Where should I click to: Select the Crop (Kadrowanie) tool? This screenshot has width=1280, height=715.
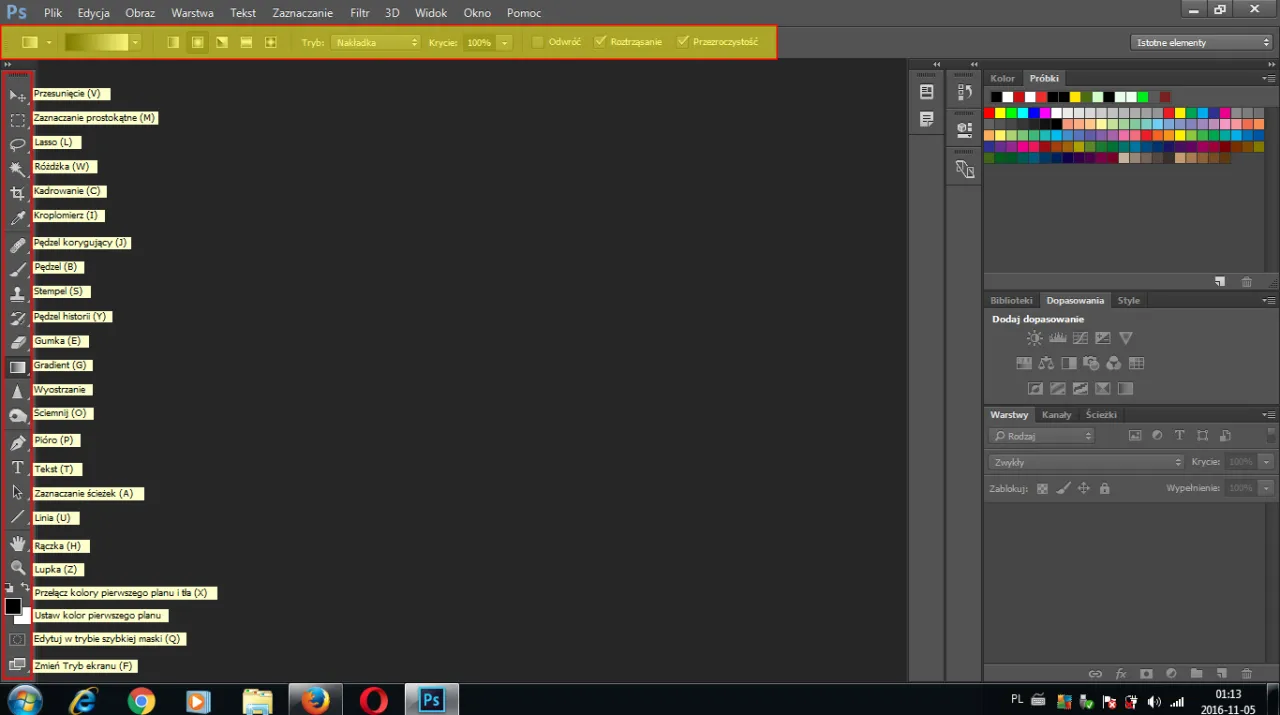point(17,191)
